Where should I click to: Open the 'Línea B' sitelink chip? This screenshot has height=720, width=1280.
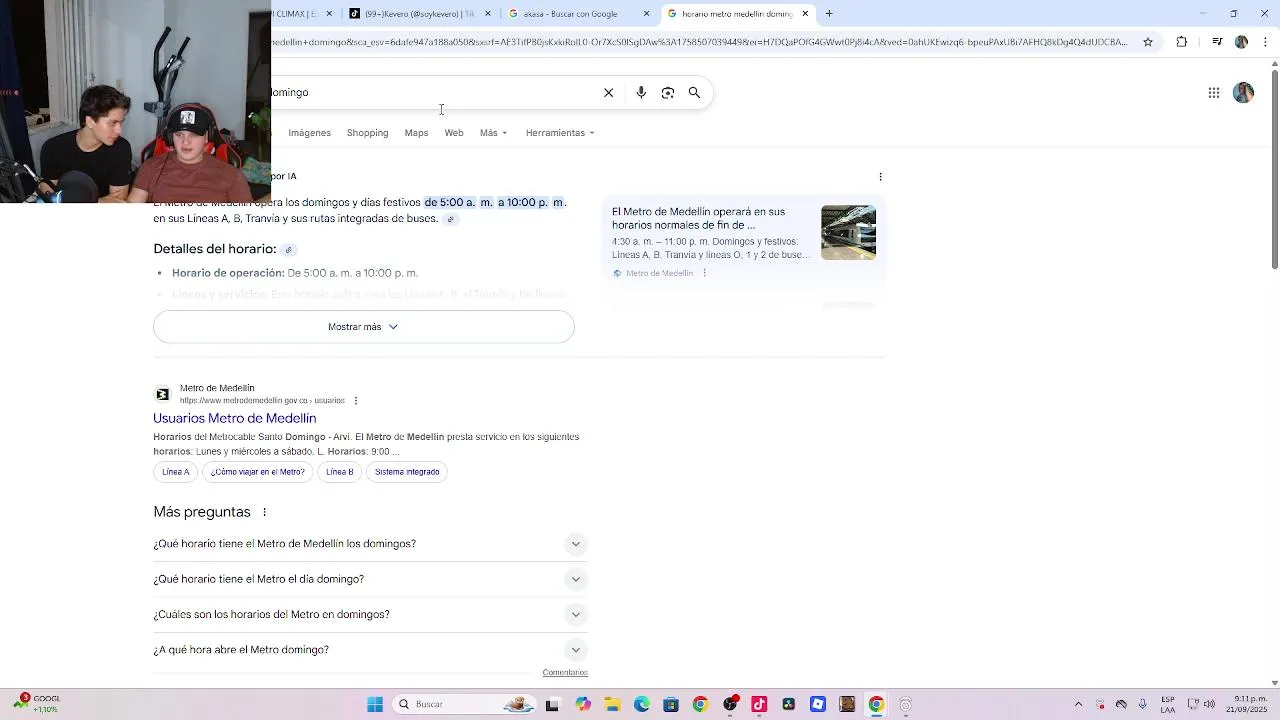pos(340,472)
